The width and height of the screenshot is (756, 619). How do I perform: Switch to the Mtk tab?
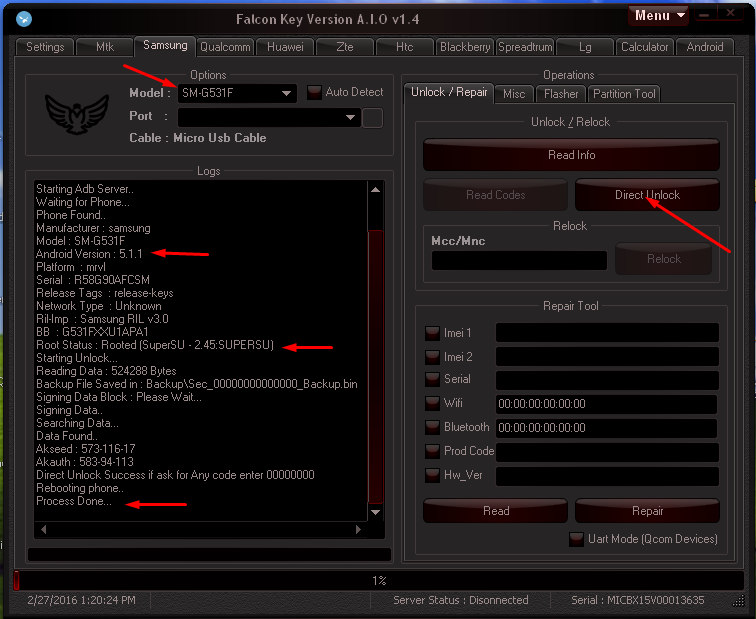tap(105, 47)
